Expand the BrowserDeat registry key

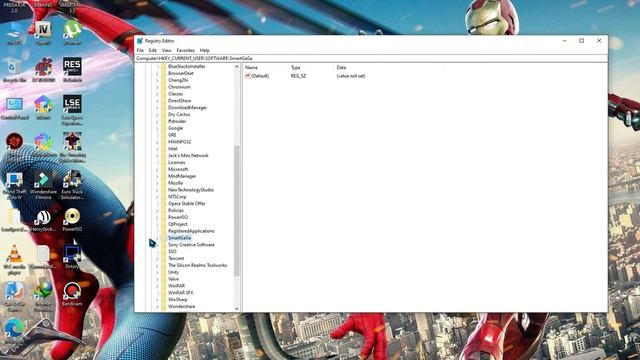157,73
